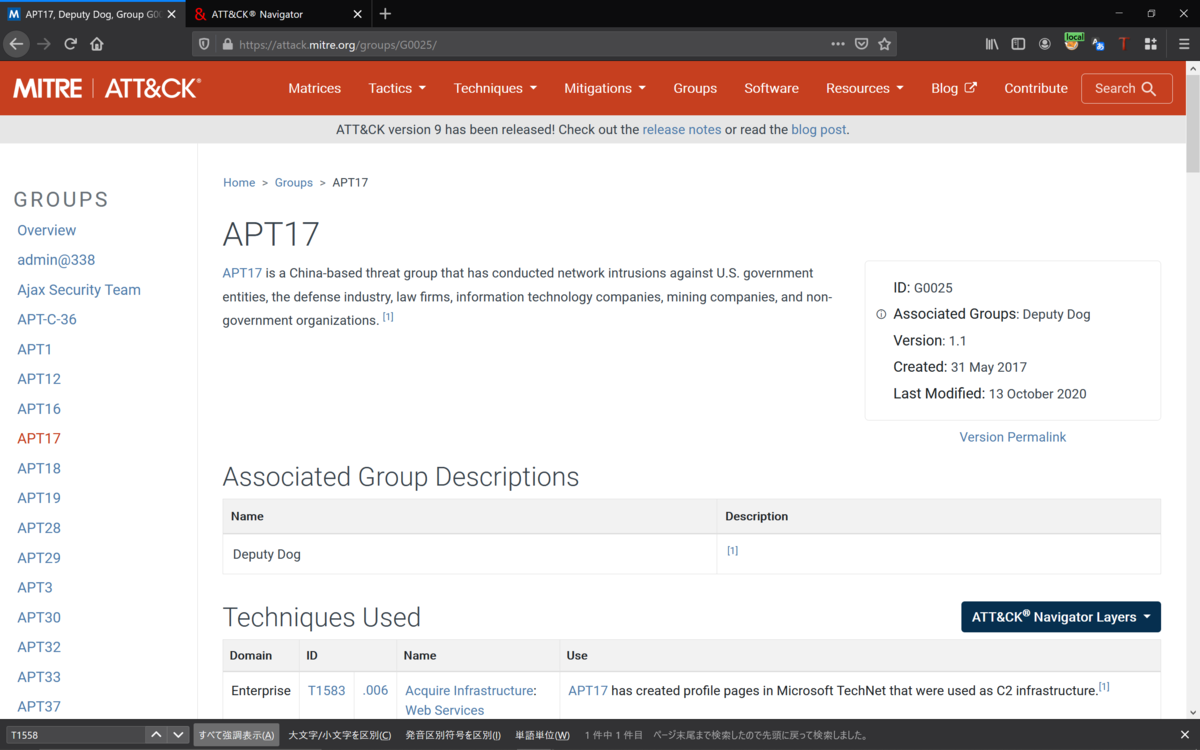The image size is (1200, 750).
Task: Click the 'local' badge extension icon
Action: click(1072, 42)
